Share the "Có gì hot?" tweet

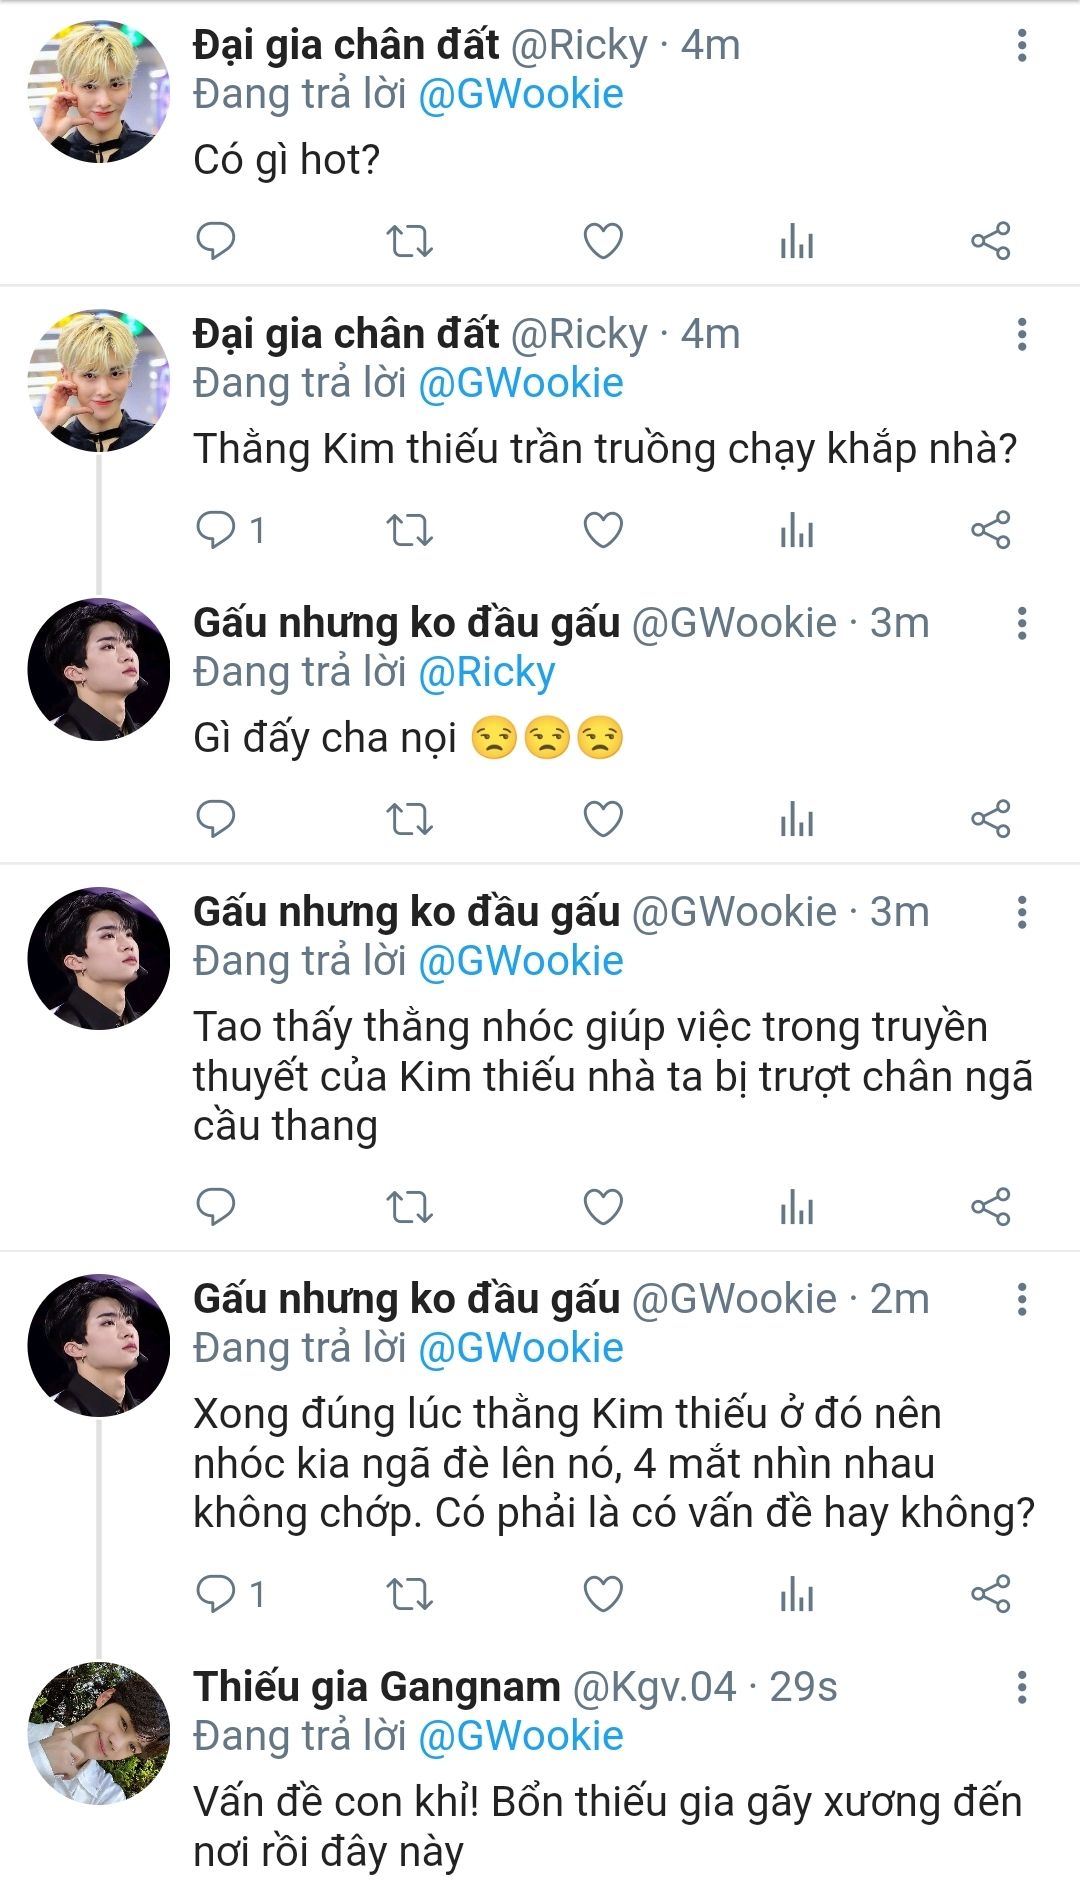991,241
